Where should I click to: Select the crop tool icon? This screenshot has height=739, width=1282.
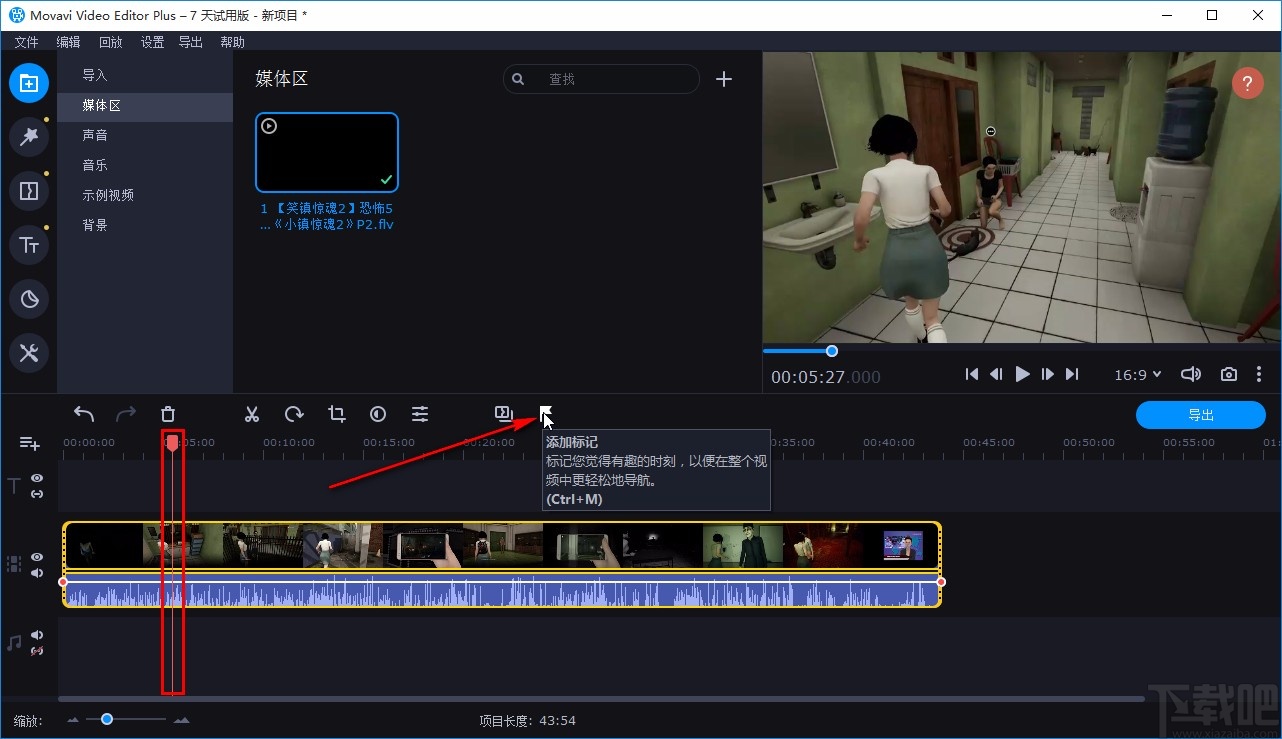pyautogui.click(x=336, y=414)
